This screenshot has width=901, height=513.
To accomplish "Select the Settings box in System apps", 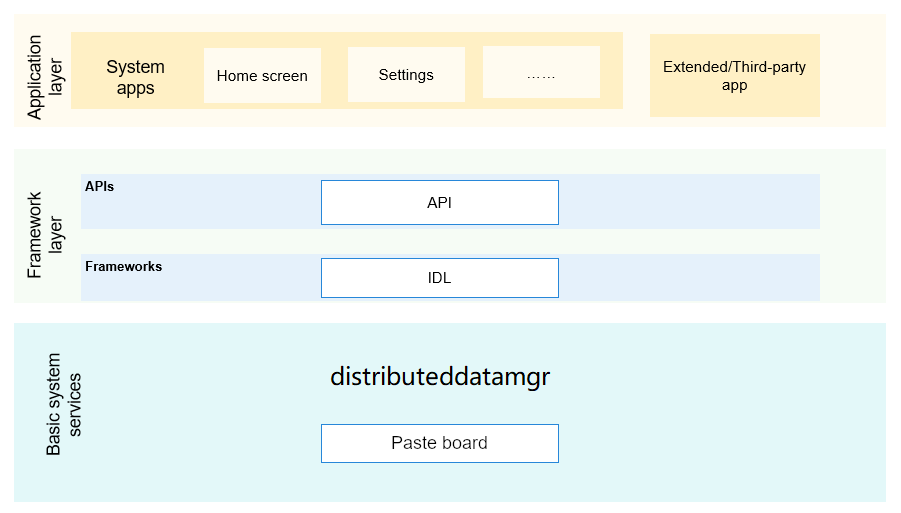I will click(406, 75).
